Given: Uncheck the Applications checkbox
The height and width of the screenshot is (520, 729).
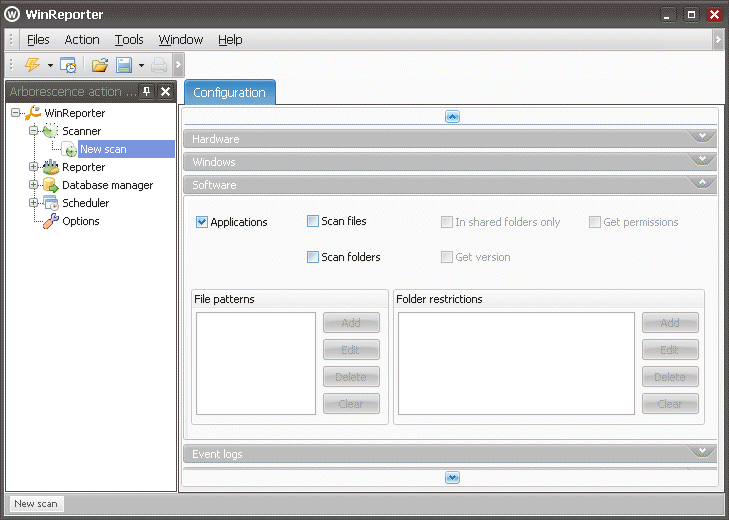Looking at the screenshot, I should pyautogui.click(x=201, y=222).
